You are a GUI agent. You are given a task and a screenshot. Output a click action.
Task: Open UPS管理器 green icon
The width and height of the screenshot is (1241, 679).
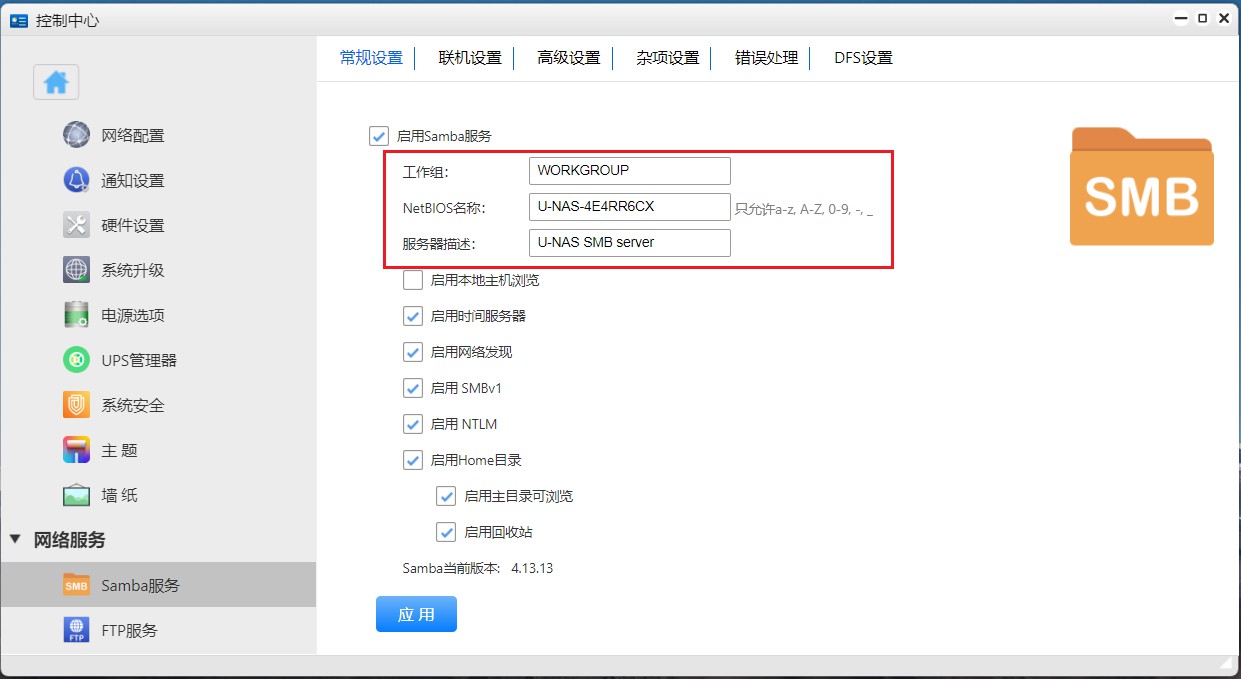point(77,360)
